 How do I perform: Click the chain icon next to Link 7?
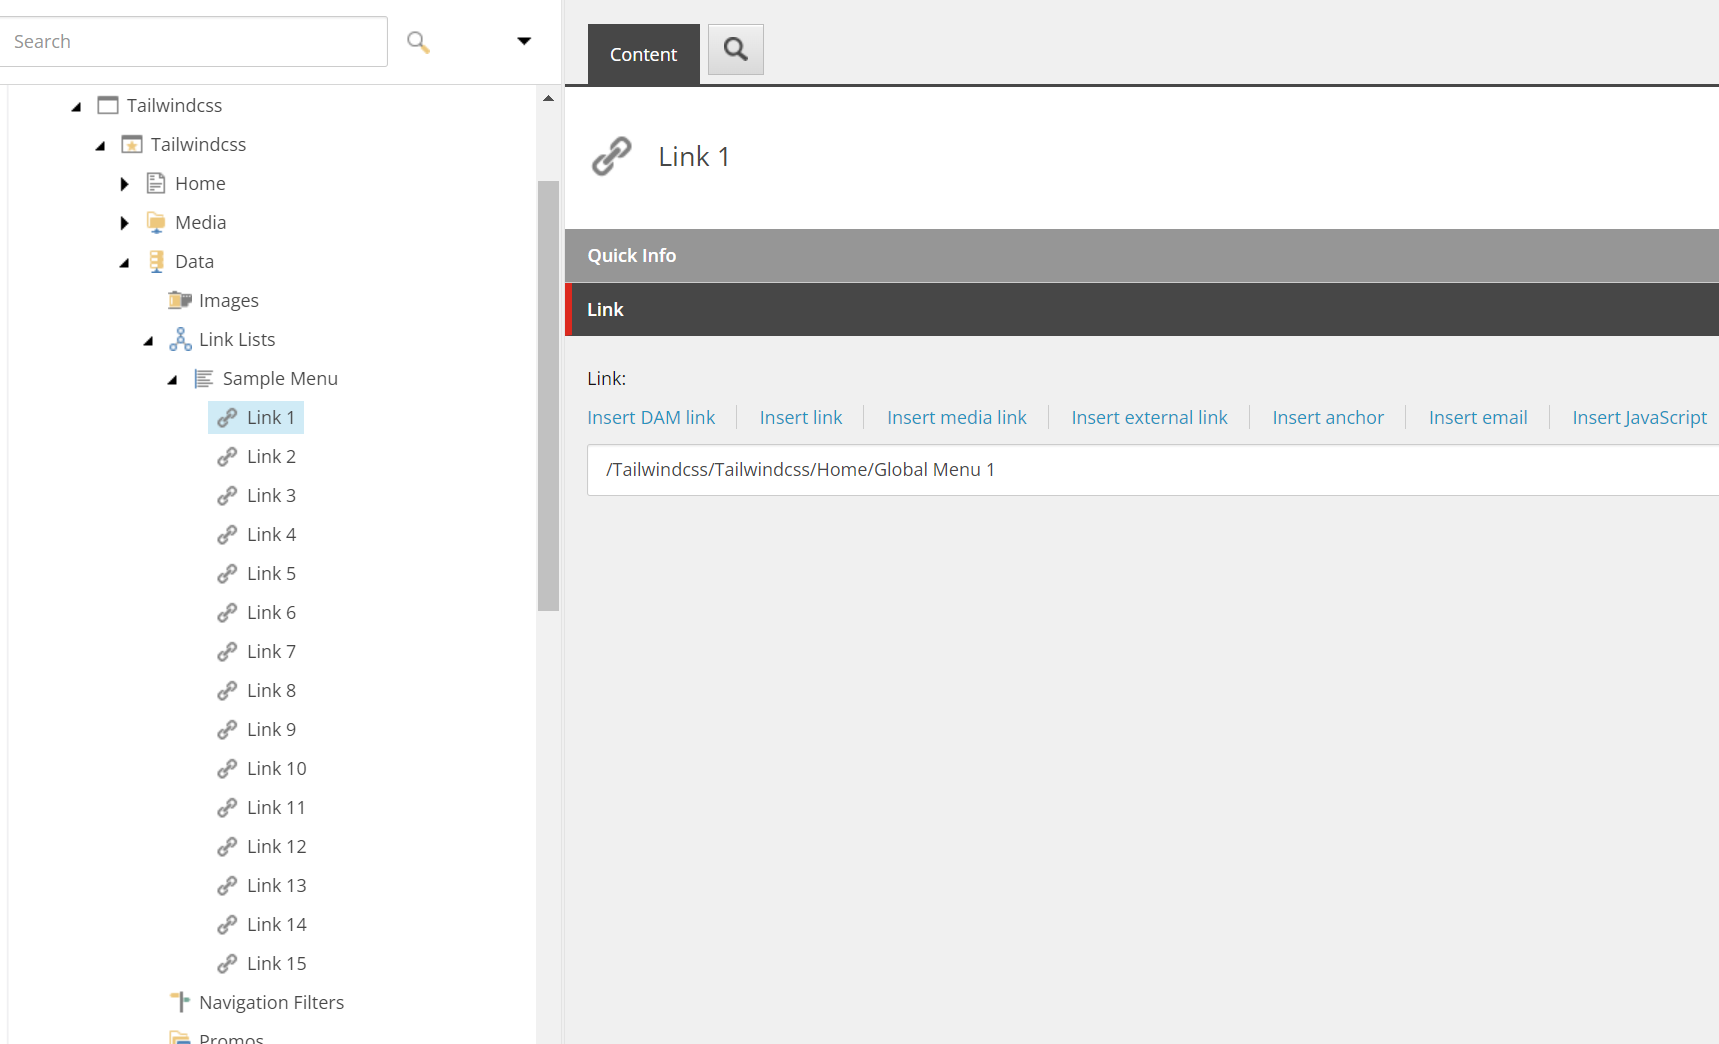point(227,651)
